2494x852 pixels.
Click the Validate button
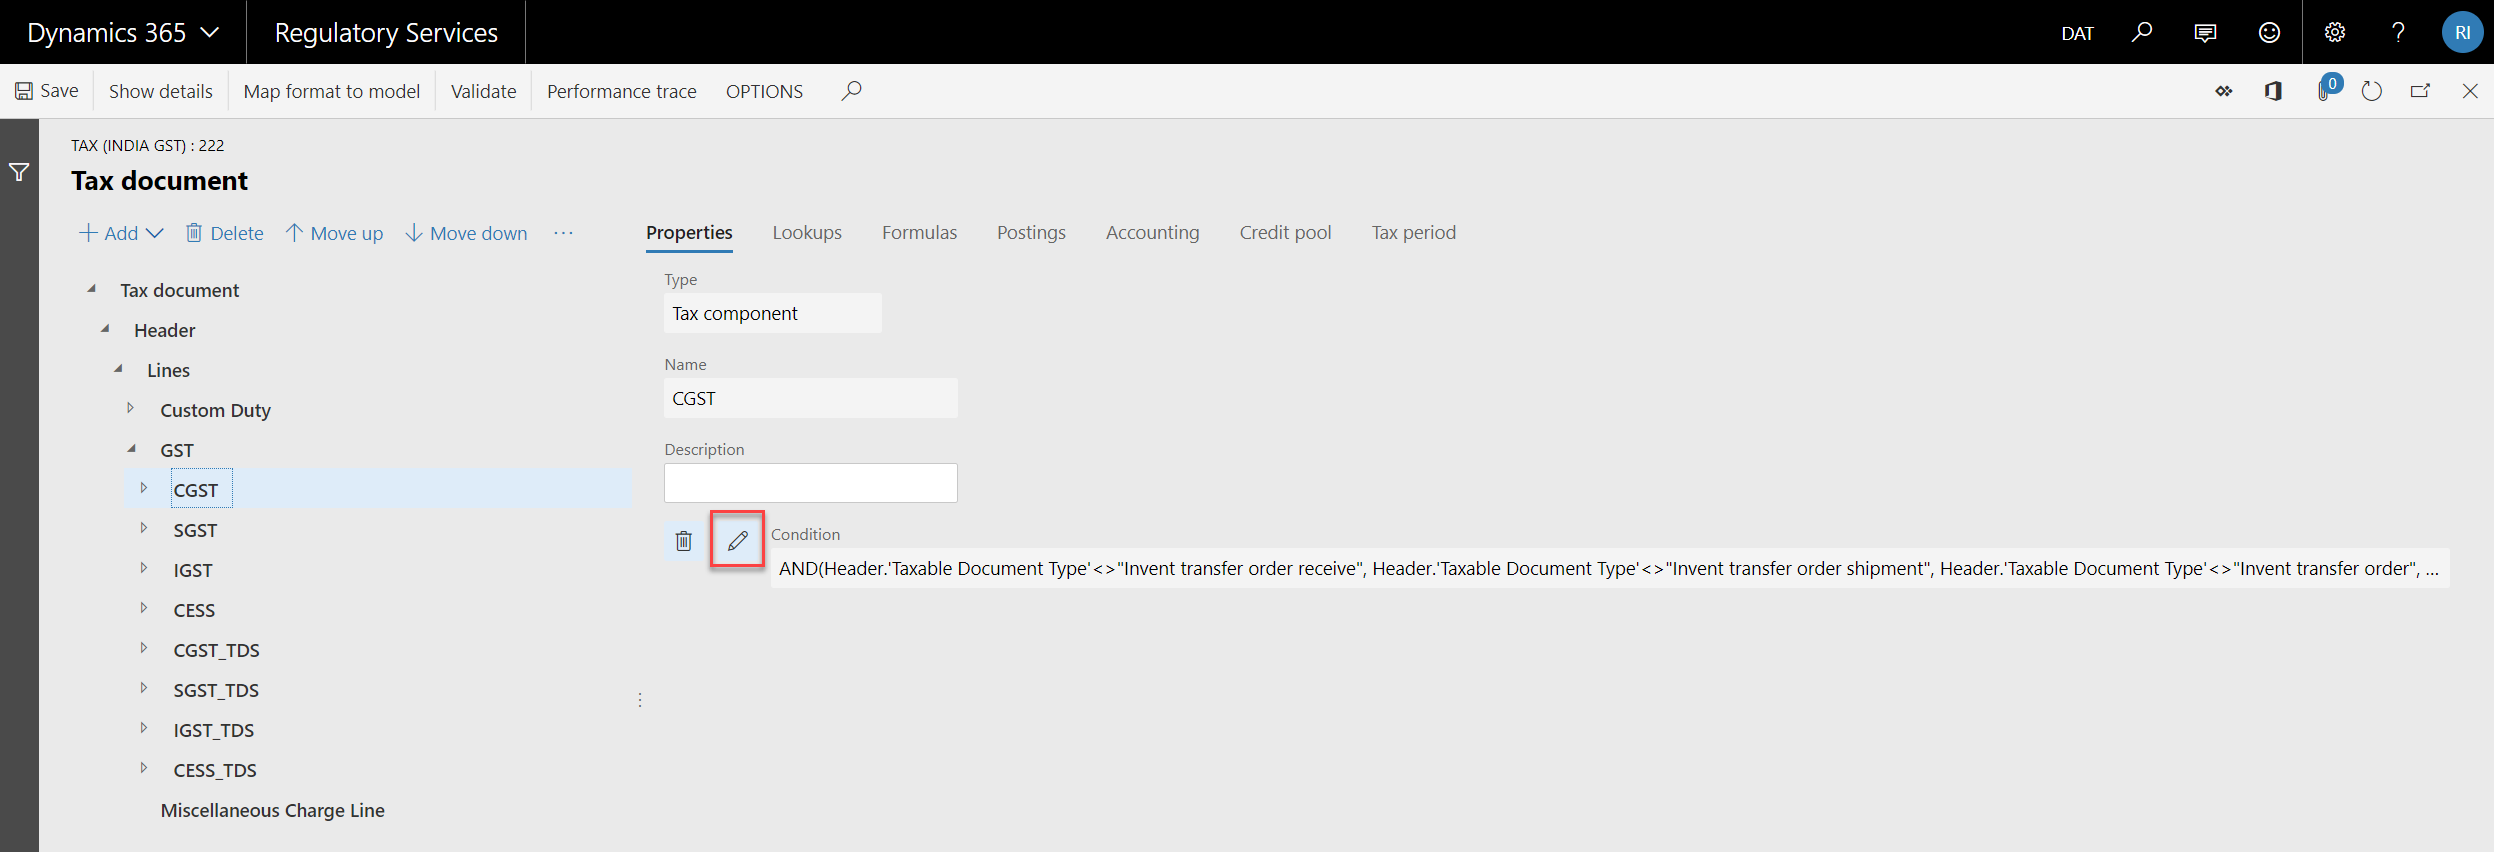pyautogui.click(x=483, y=91)
